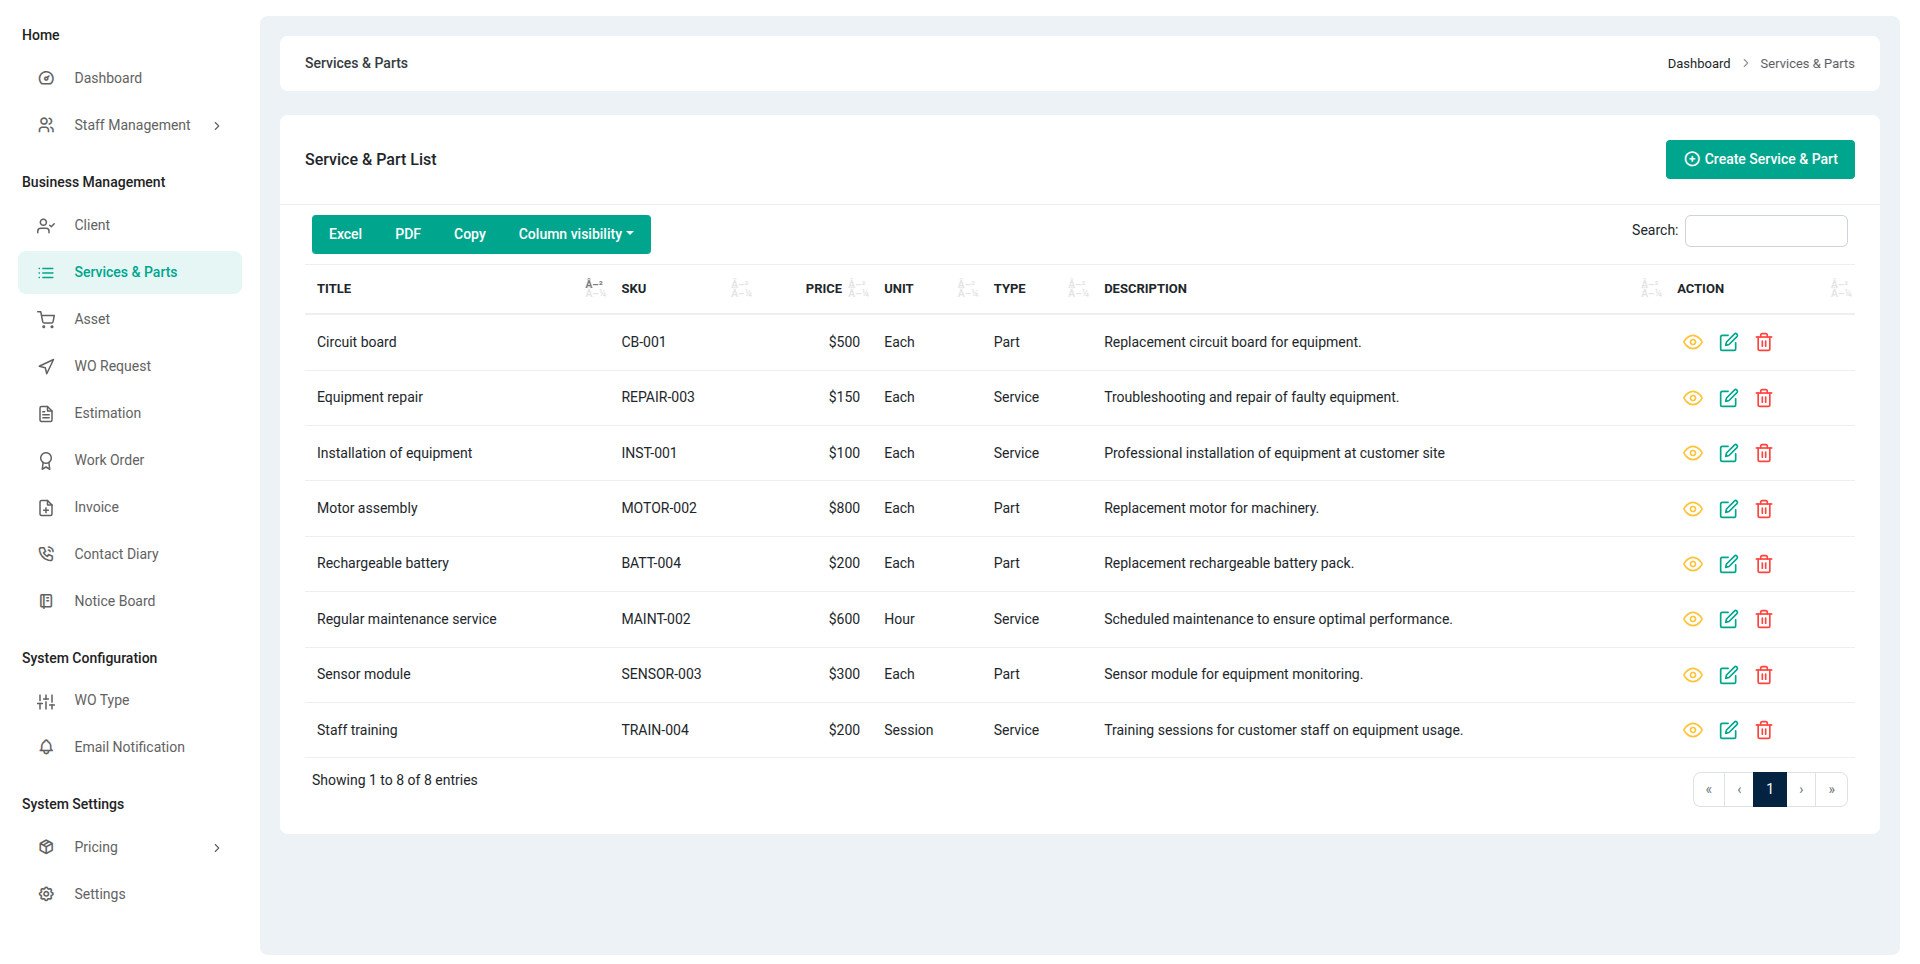Edit the Staff training row
The width and height of the screenshot is (1920, 964).
click(x=1728, y=730)
